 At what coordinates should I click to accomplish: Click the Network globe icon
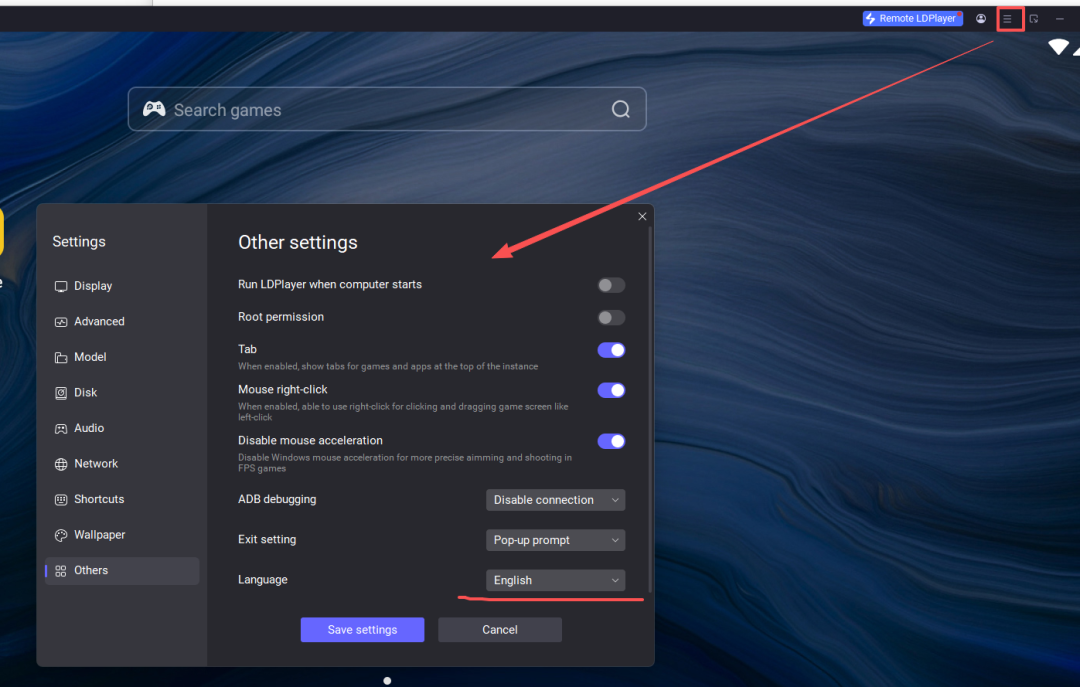click(x=61, y=464)
